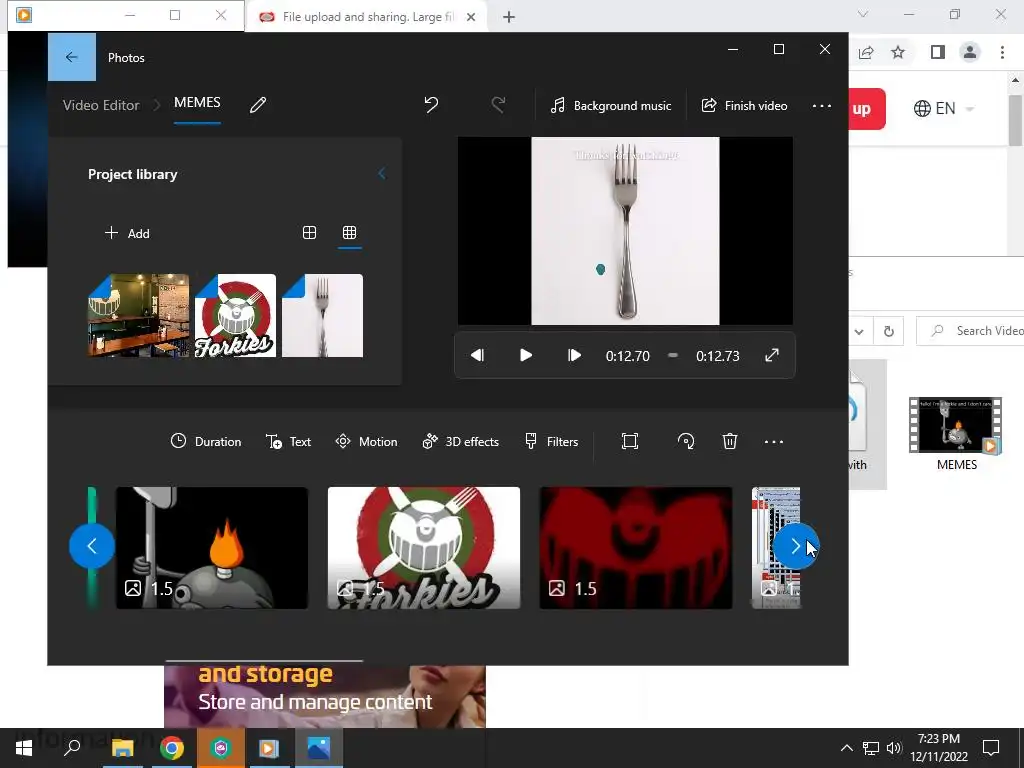This screenshot has width=1024, height=768.
Task: Select the flaming robot storyboard clip
Action: [212, 548]
